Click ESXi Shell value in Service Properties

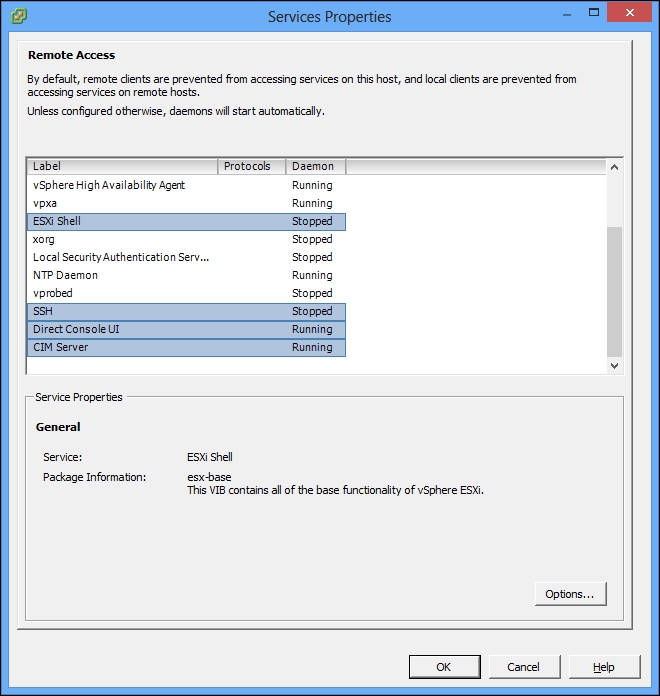point(209,457)
